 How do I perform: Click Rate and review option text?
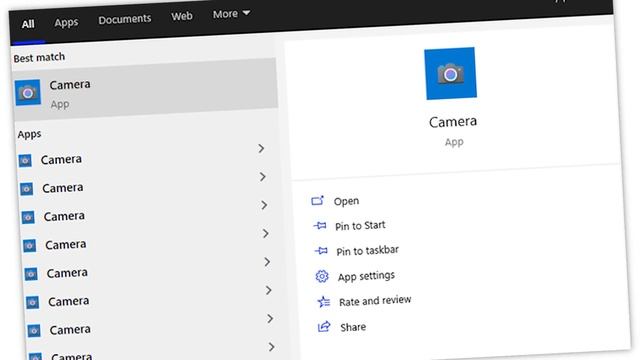pos(375,301)
